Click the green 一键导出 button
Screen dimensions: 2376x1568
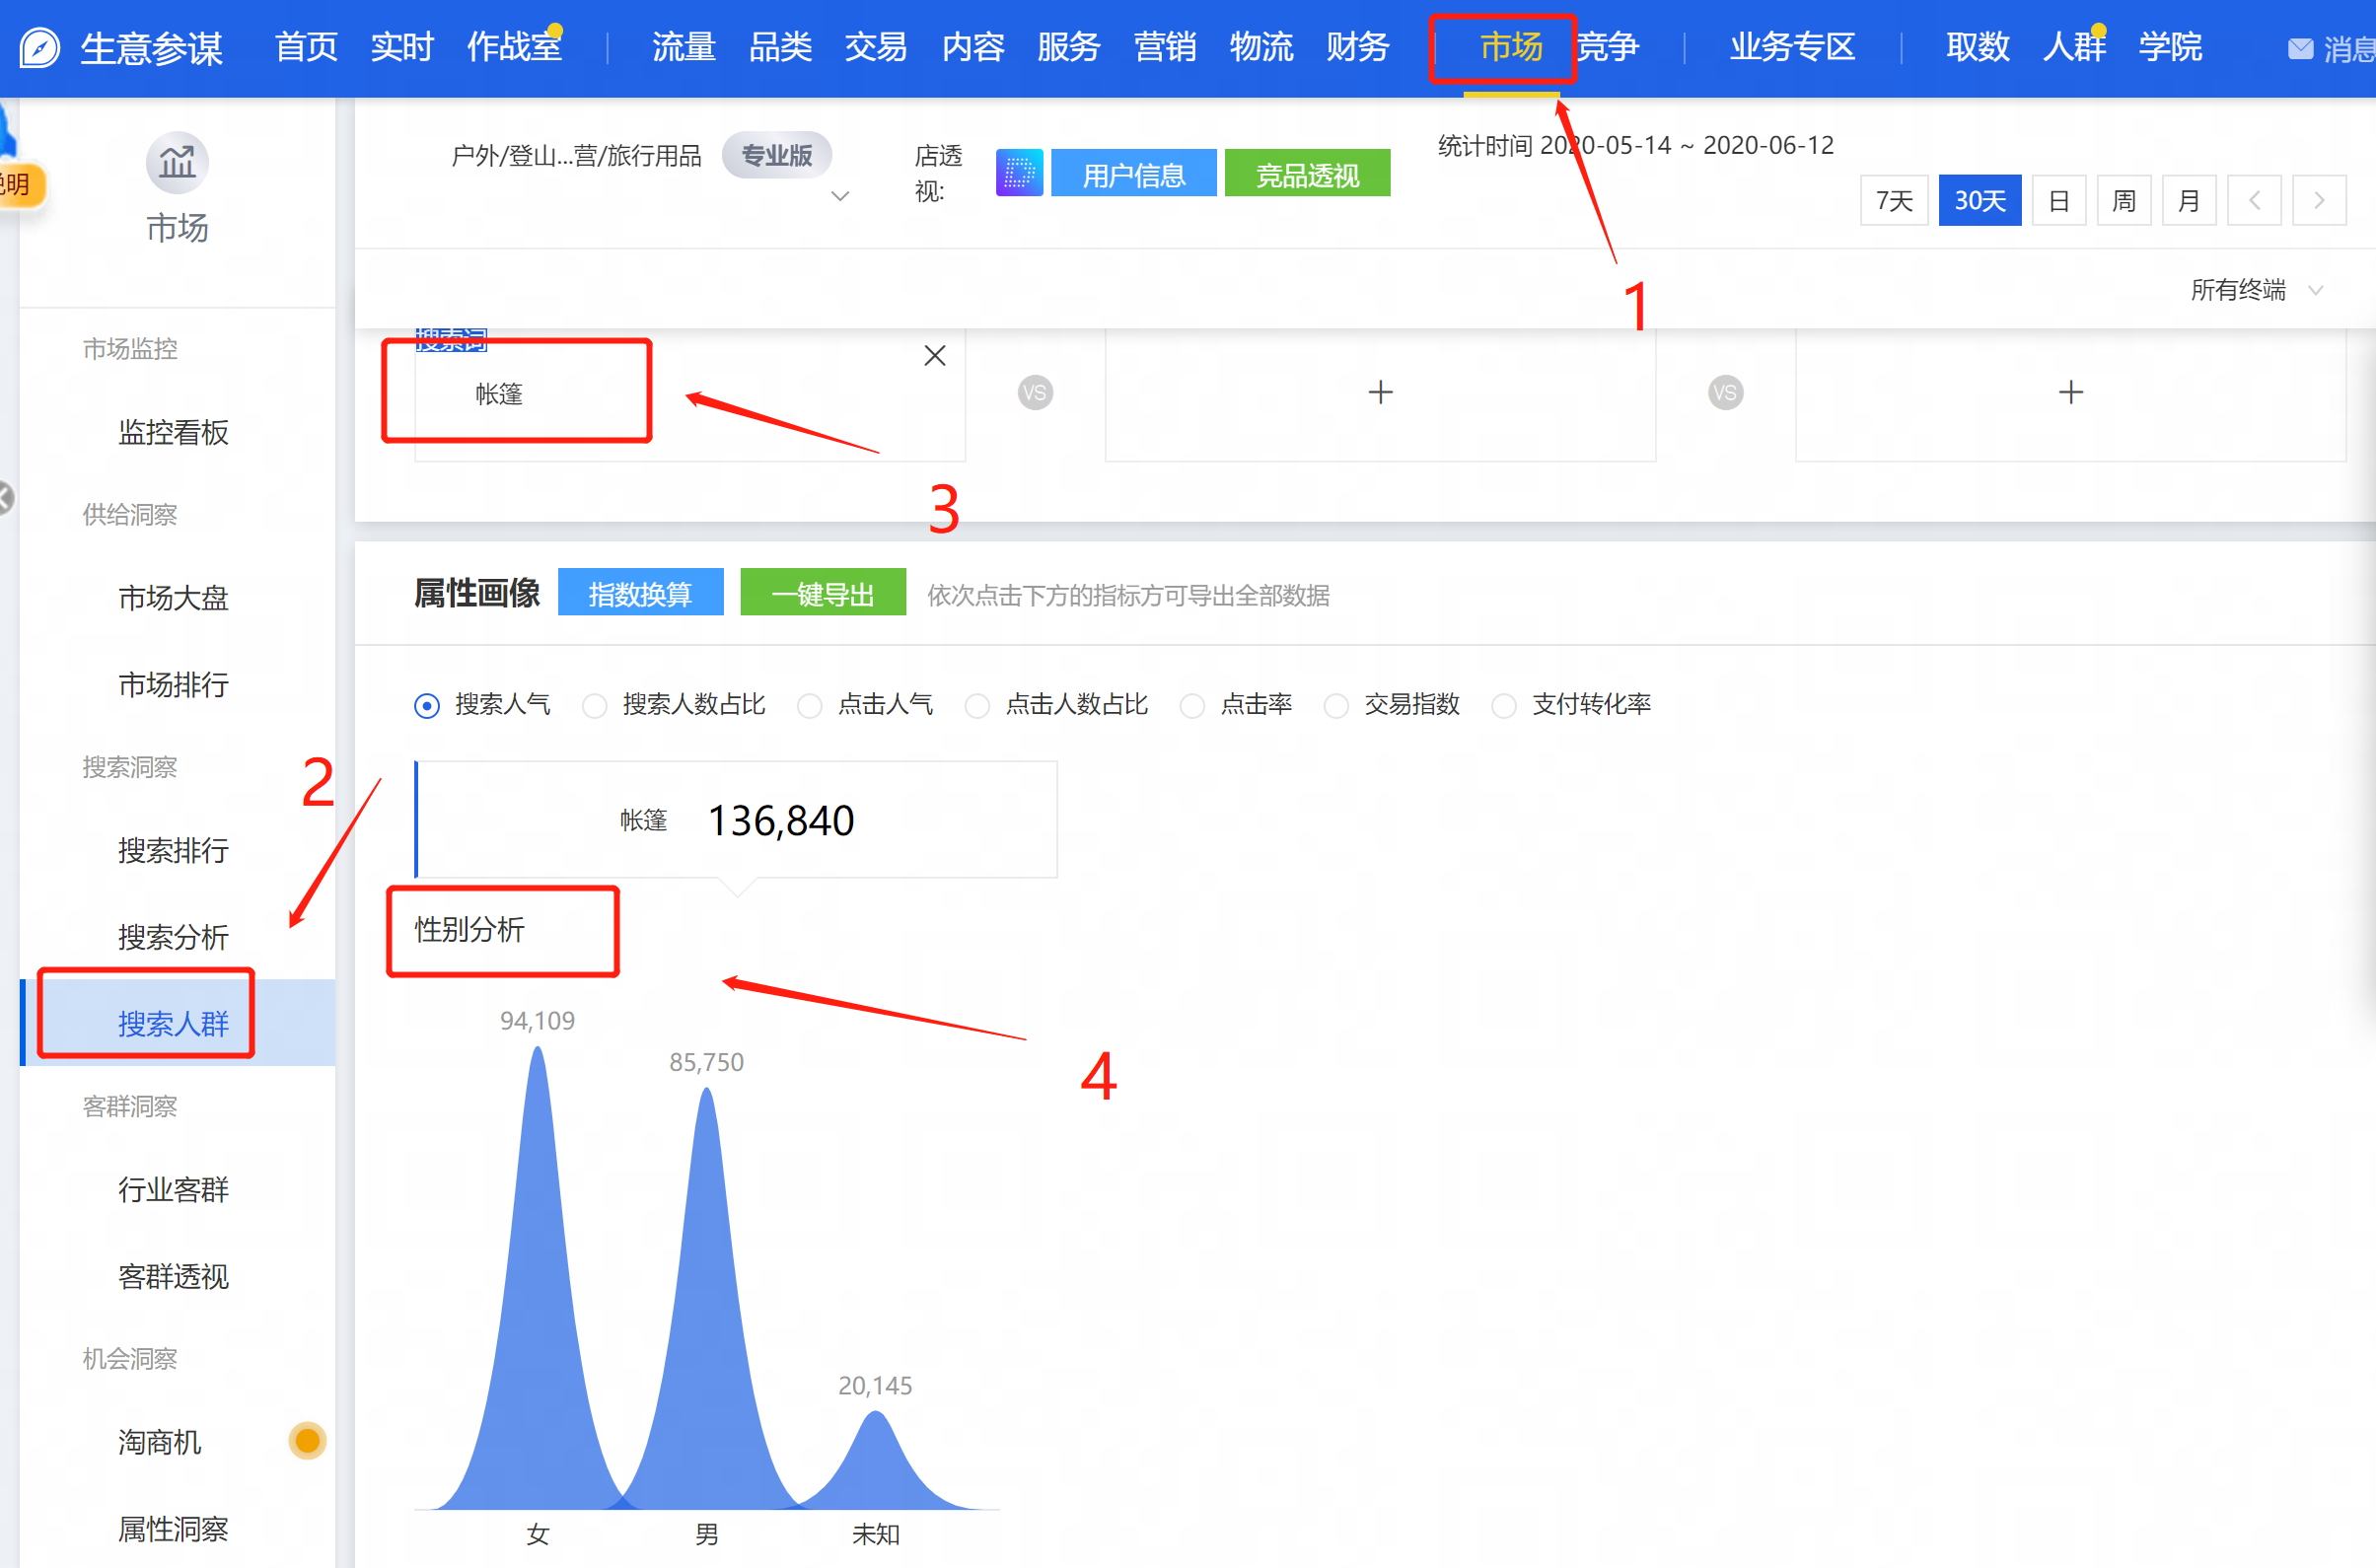(x=822, y=594)
